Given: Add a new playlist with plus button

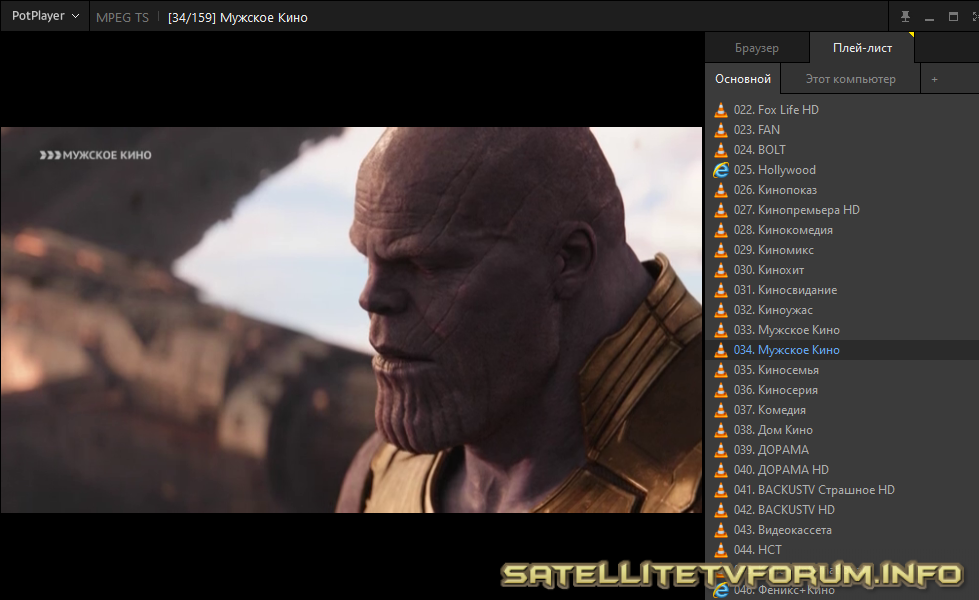Looking at the screenshot, I should click(934, 79).
